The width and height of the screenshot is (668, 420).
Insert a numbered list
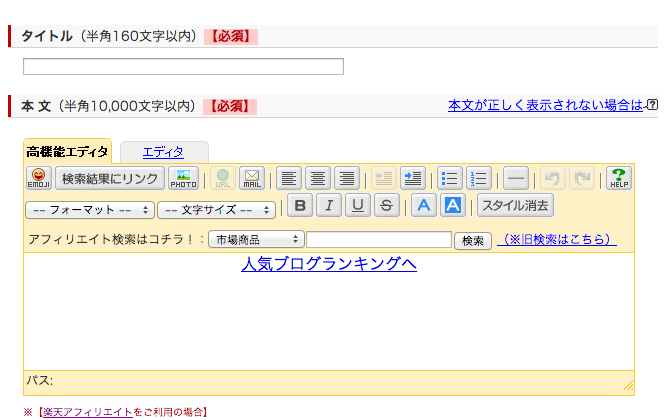point(479,178)
